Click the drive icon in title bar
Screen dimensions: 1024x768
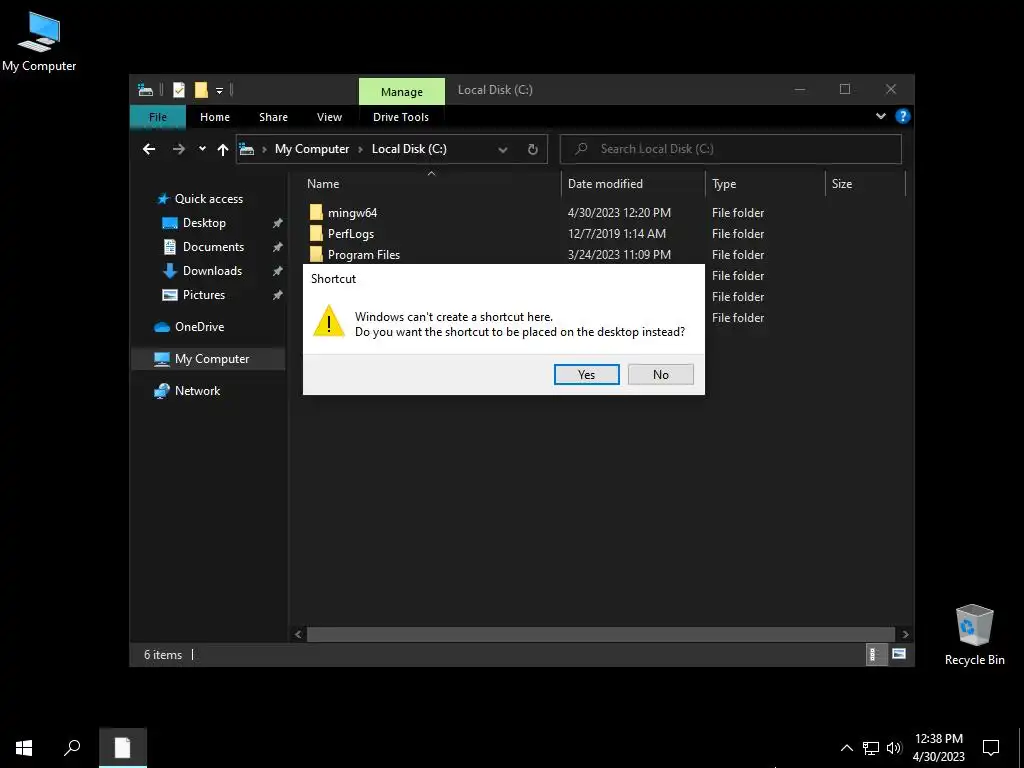[146, 90]
